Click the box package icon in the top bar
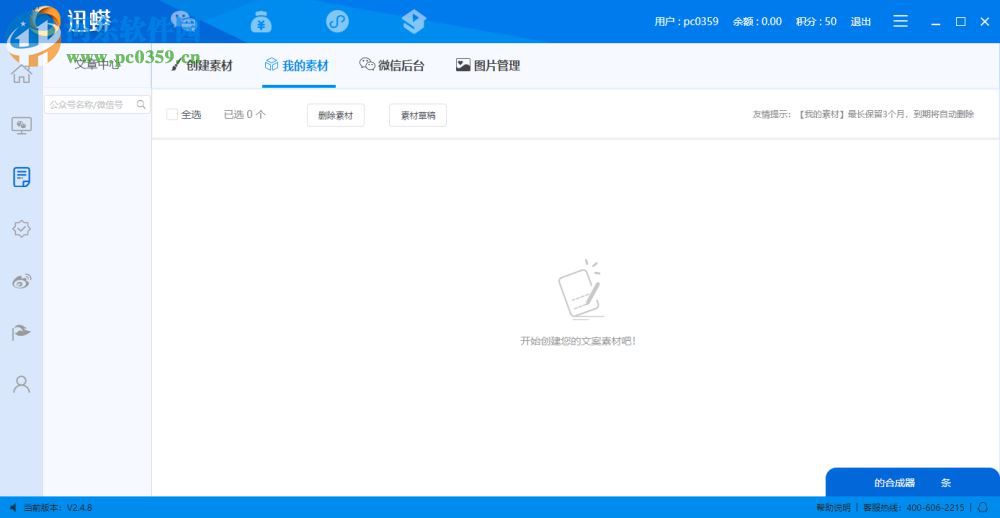The height and width of the screenshot is (518, 1000). [414, 22]
